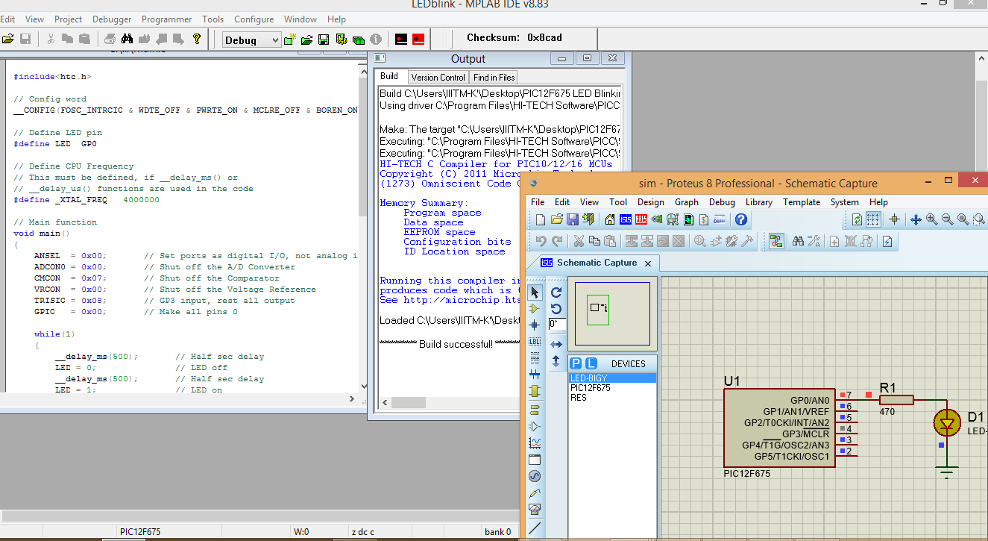Click the horizontal mirror flip icon
The image size is (988, 541).
pyautogui.click(x=556, y=345)
